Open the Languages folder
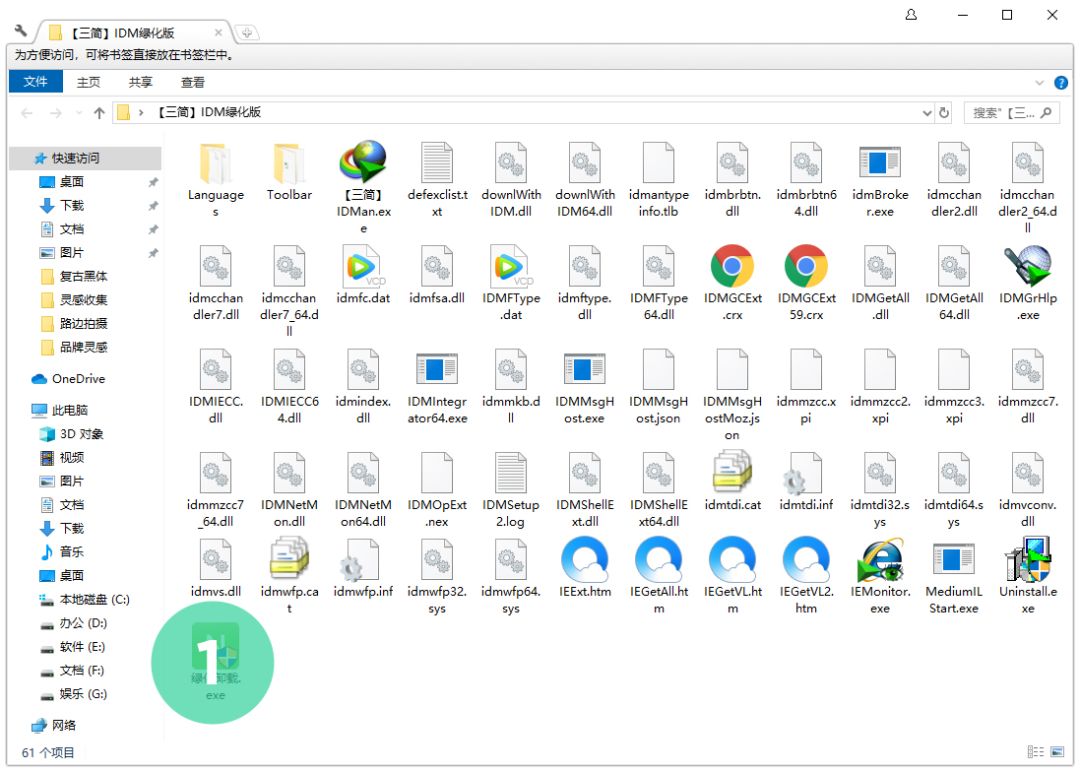1080x772 pixels. (x=215, y=165)
